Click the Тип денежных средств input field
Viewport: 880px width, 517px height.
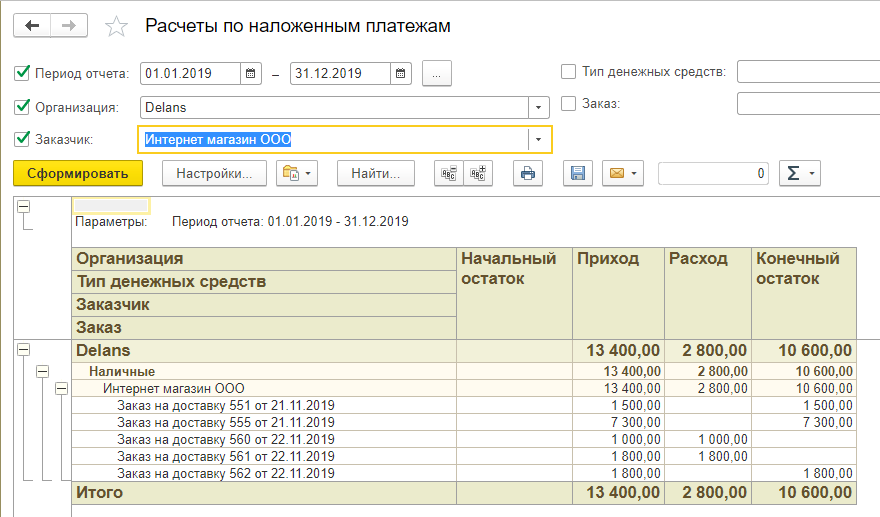tap(809, 72)
